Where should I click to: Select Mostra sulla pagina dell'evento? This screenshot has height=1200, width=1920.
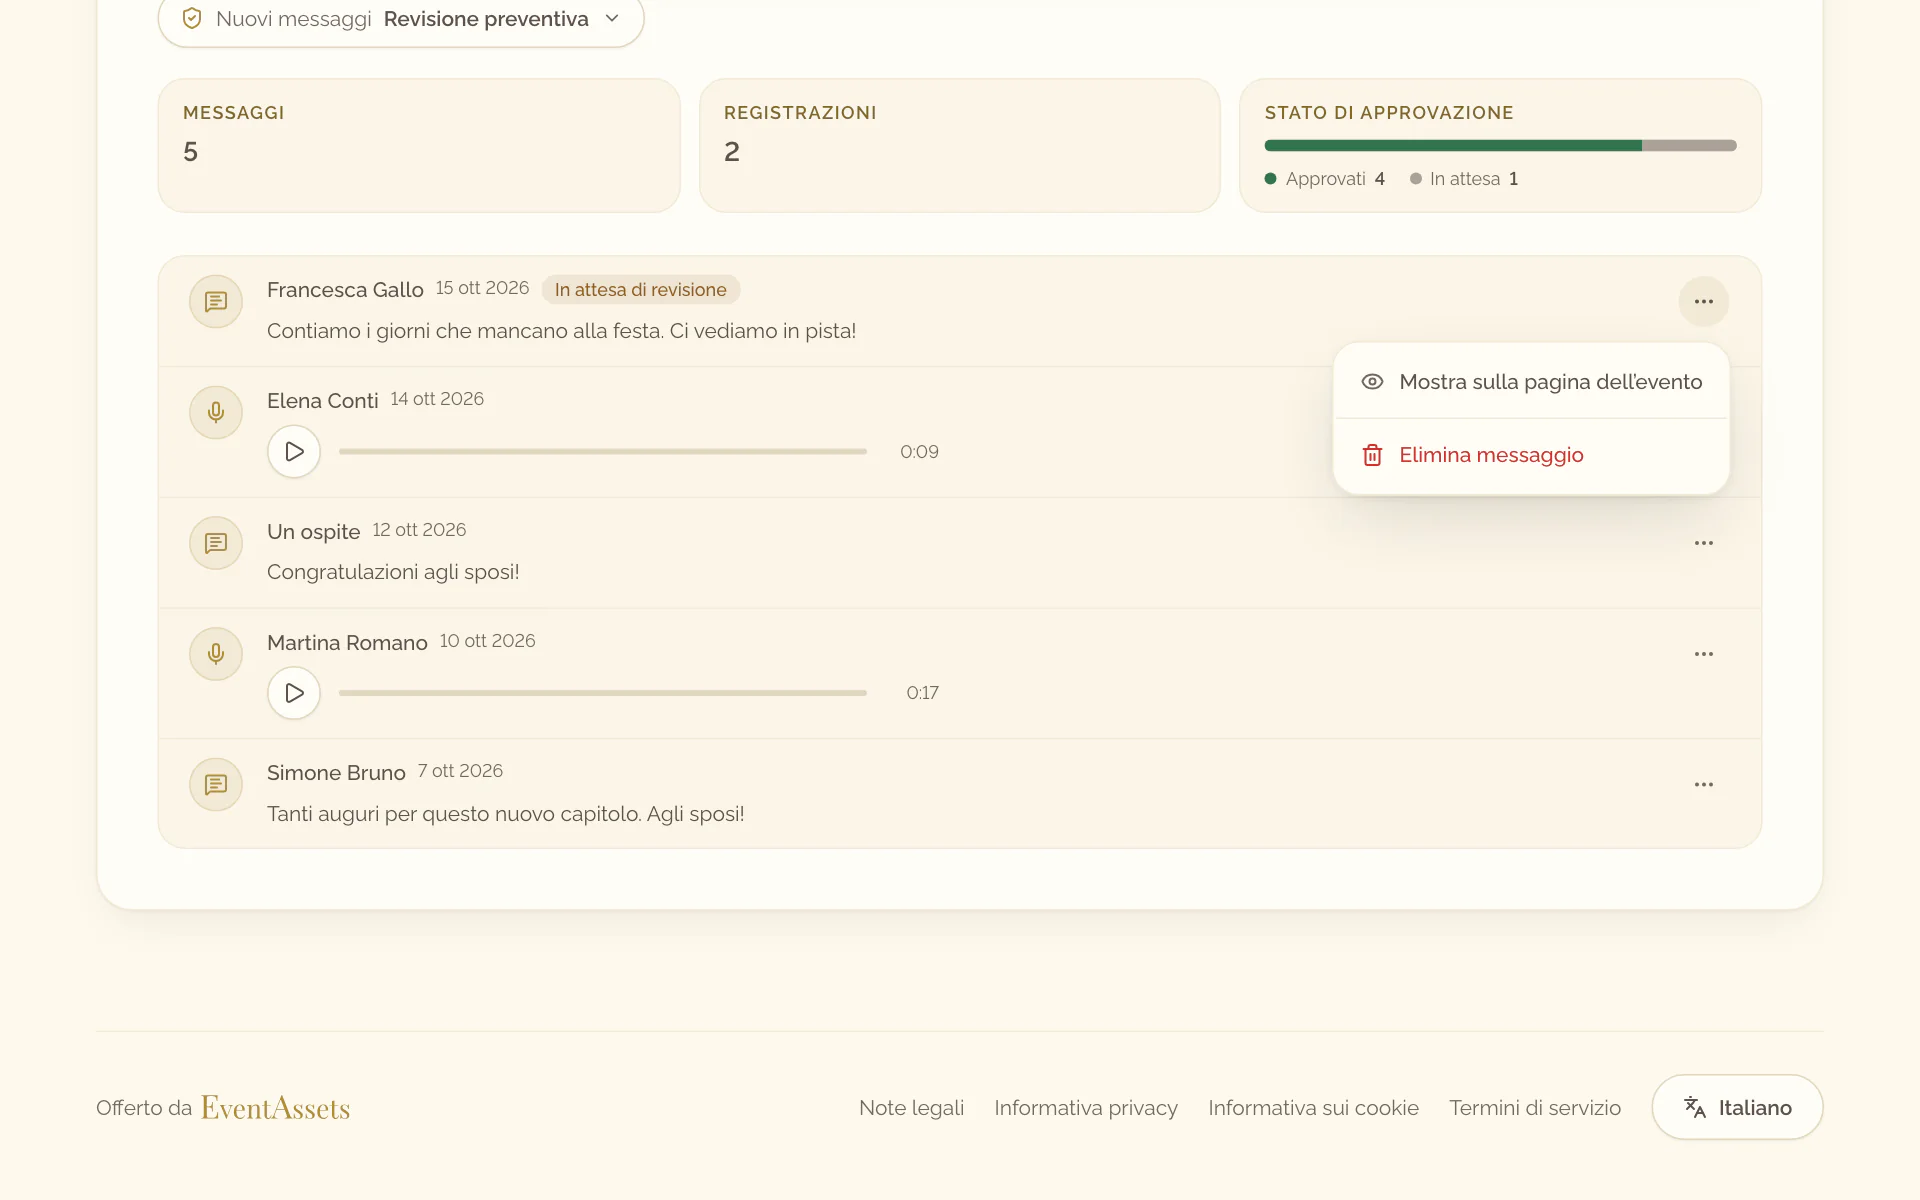coord(1531,382)
